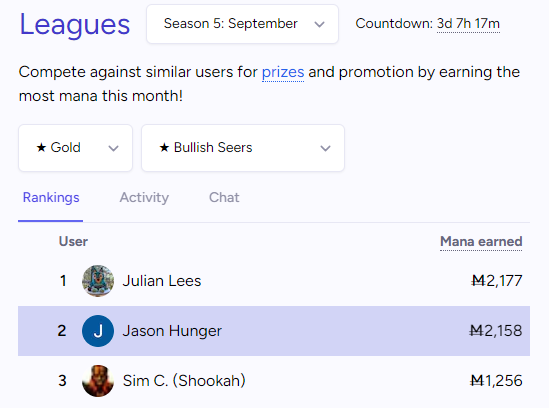Open the prizes link

[283, 72]
